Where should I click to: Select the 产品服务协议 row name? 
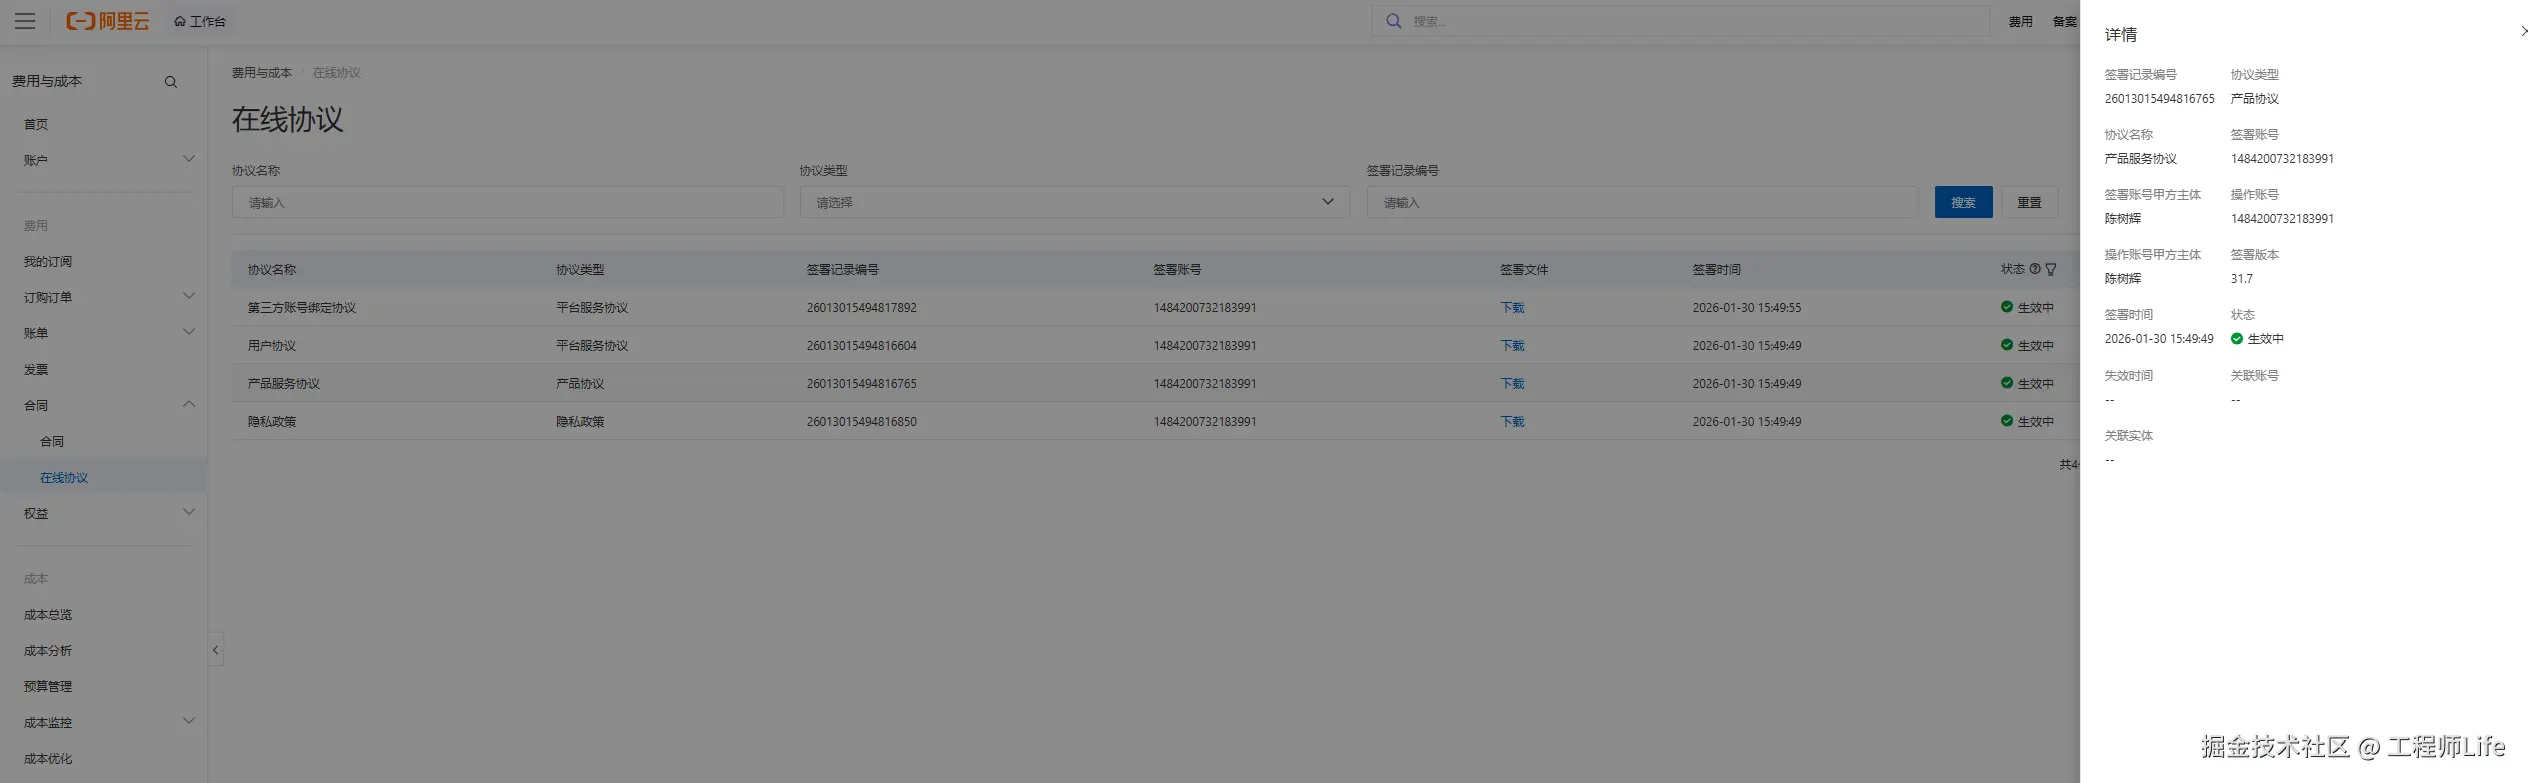[x=284, y=384]
